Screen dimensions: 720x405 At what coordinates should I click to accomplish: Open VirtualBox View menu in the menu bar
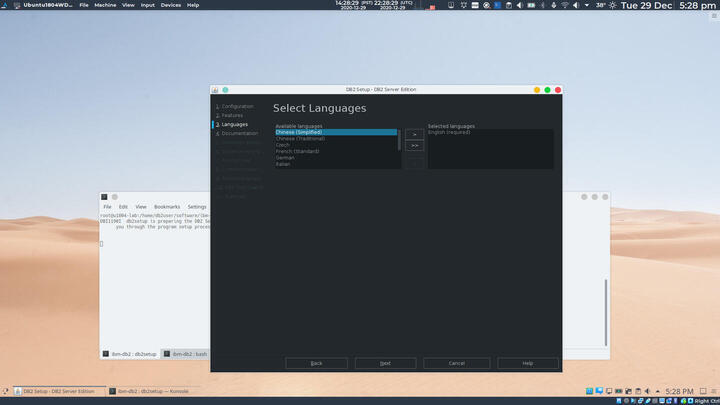tap(128, 5)
